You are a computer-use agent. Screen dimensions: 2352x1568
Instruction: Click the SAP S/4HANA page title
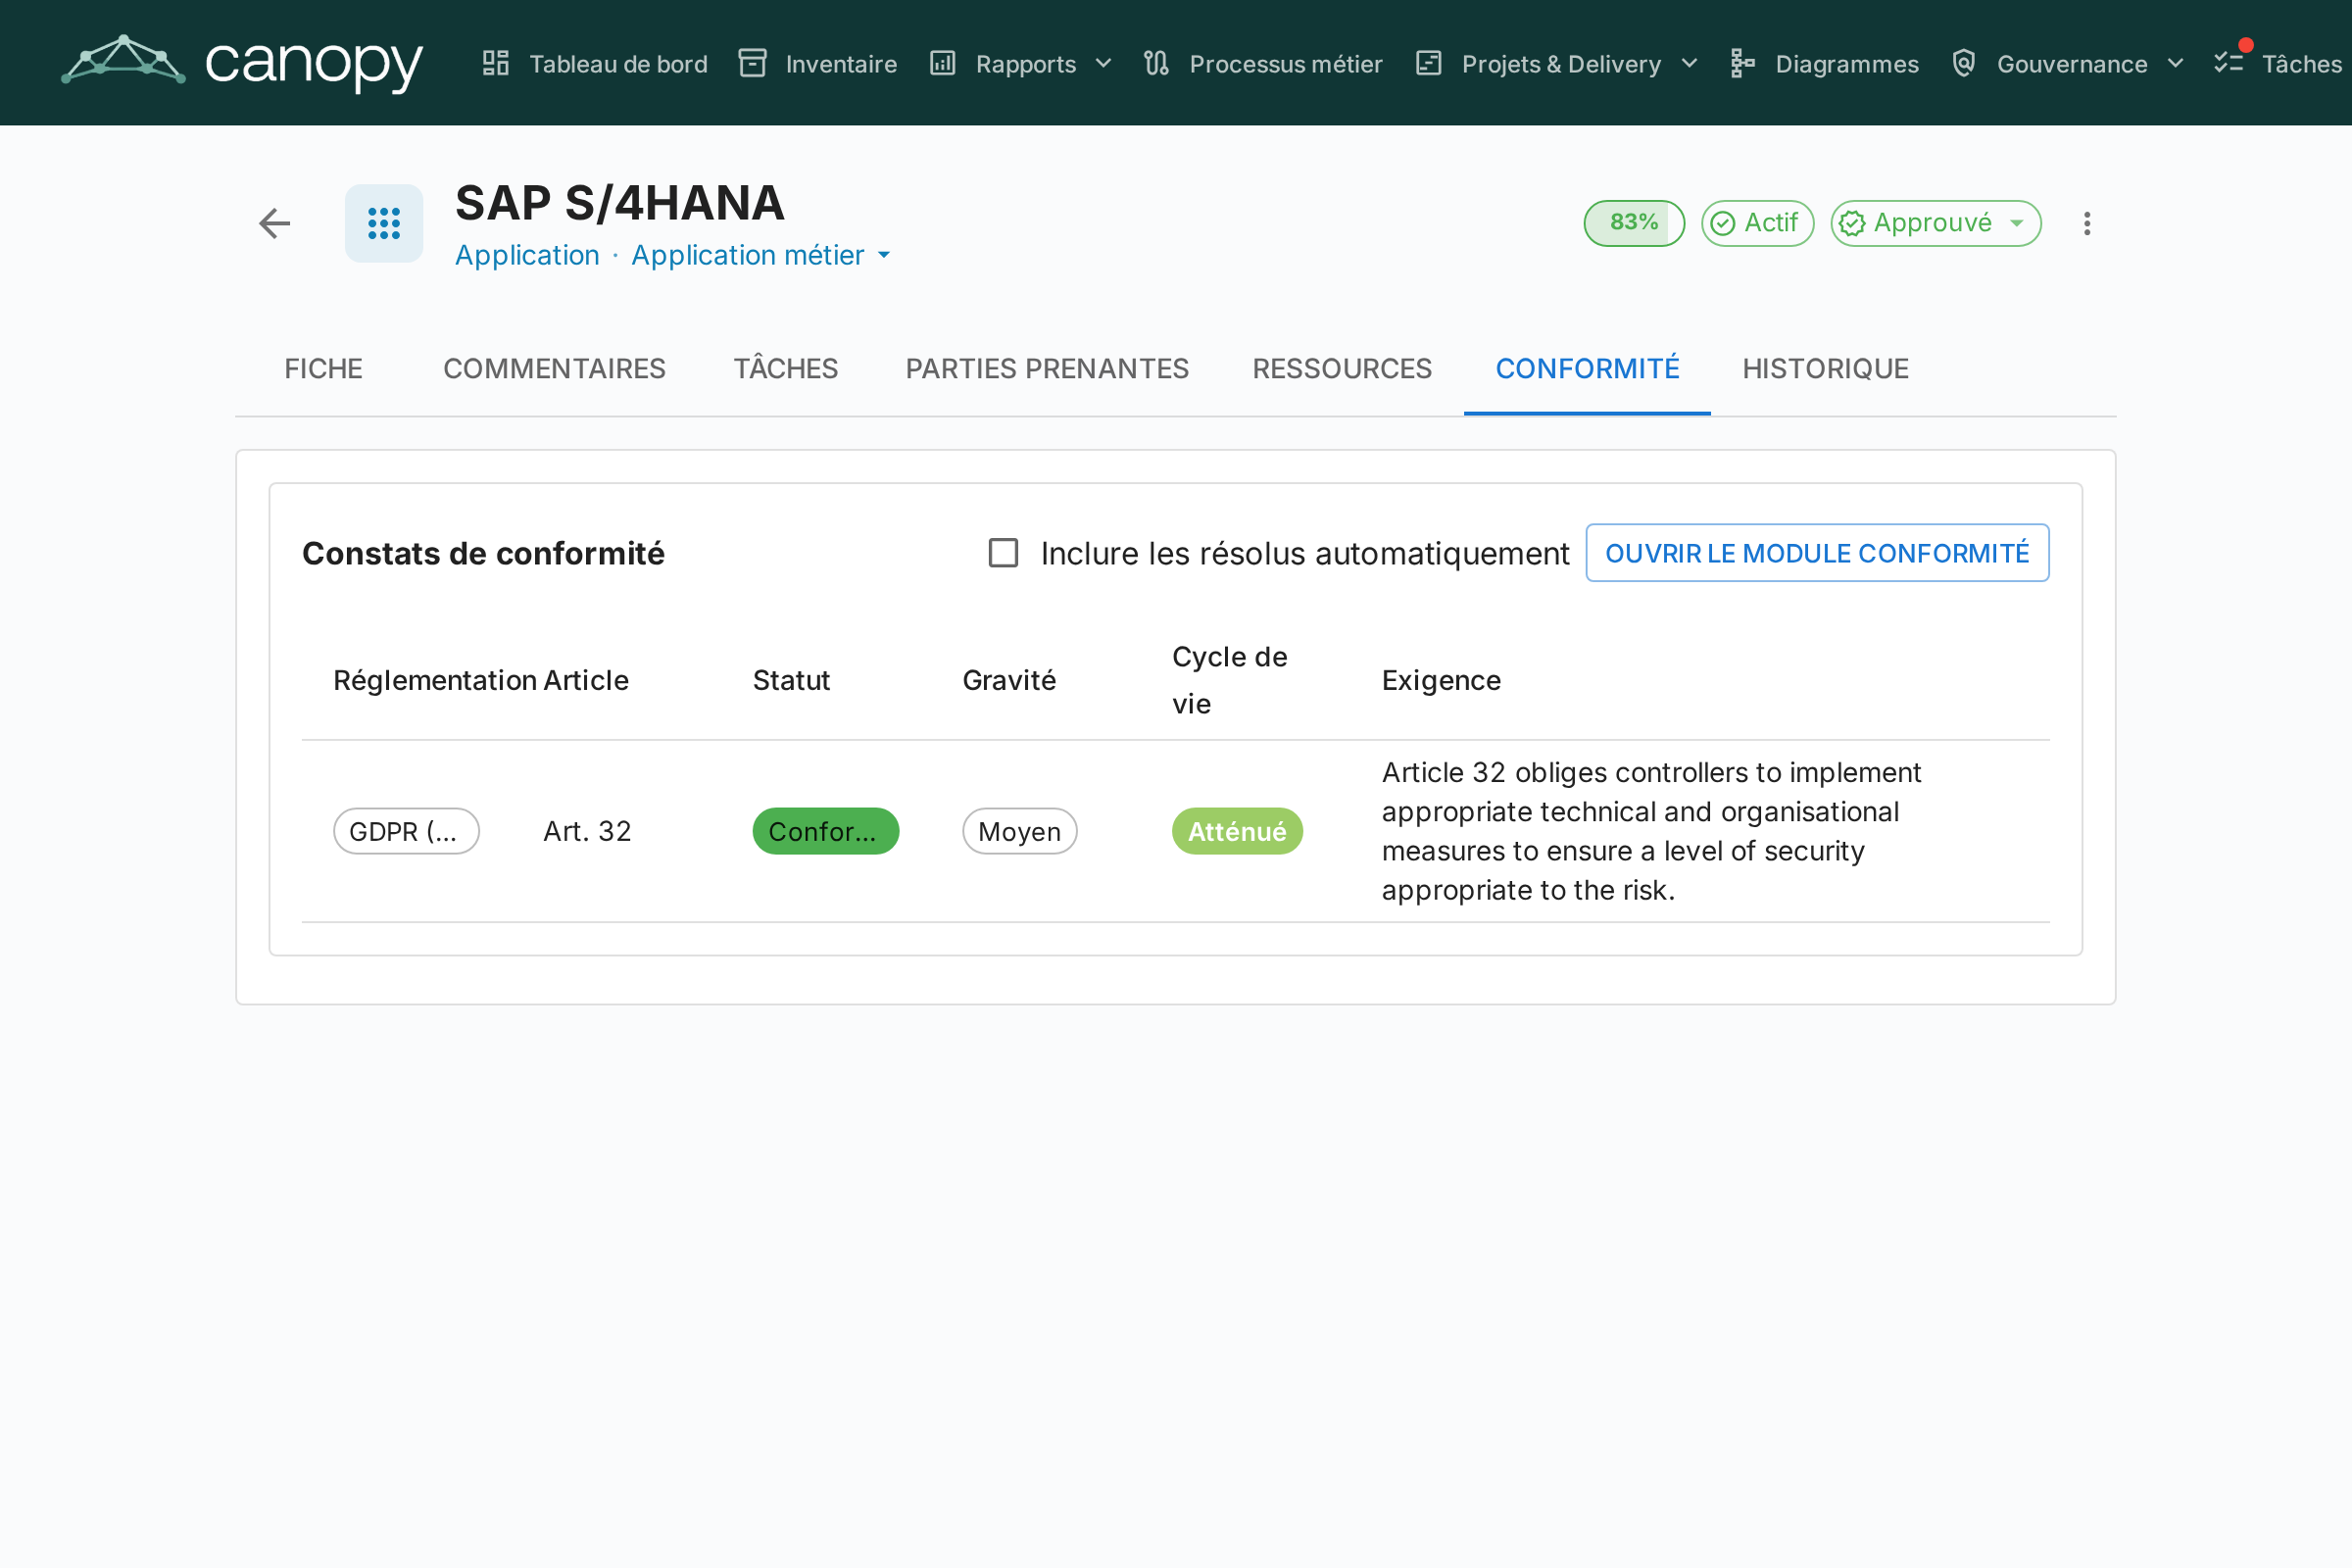[x=619, y=204]
